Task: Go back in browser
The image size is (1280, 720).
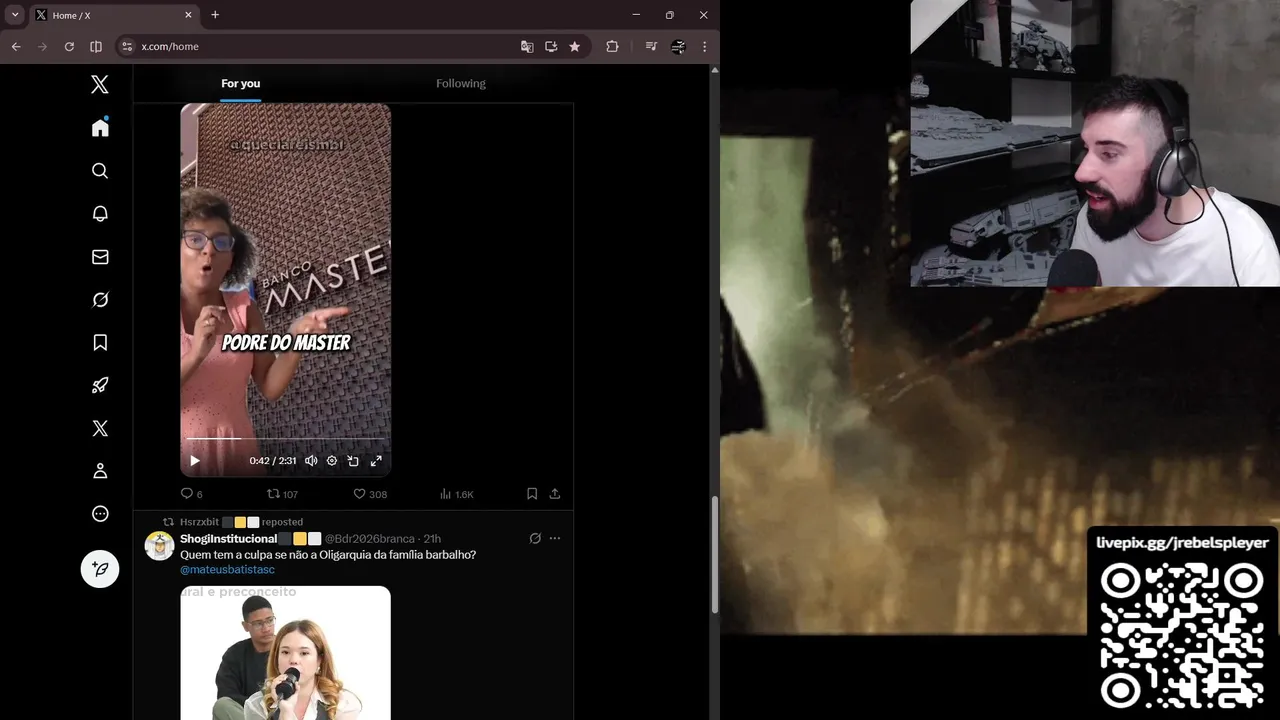Action: pos(16,46)
